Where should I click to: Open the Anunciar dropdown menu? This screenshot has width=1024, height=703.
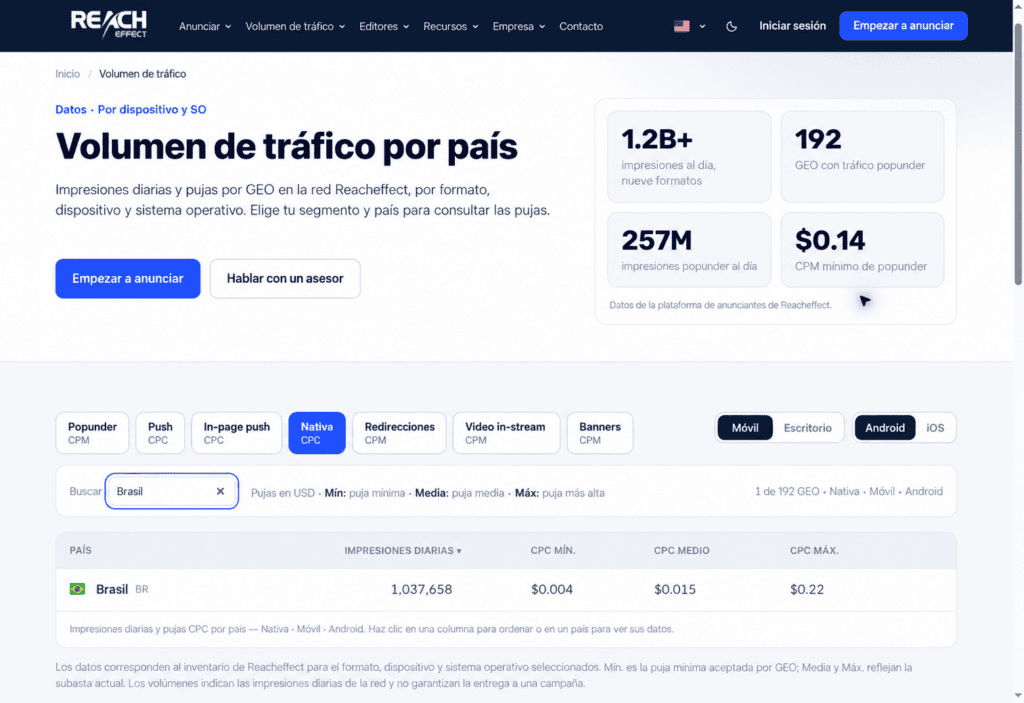coord(205,26)
